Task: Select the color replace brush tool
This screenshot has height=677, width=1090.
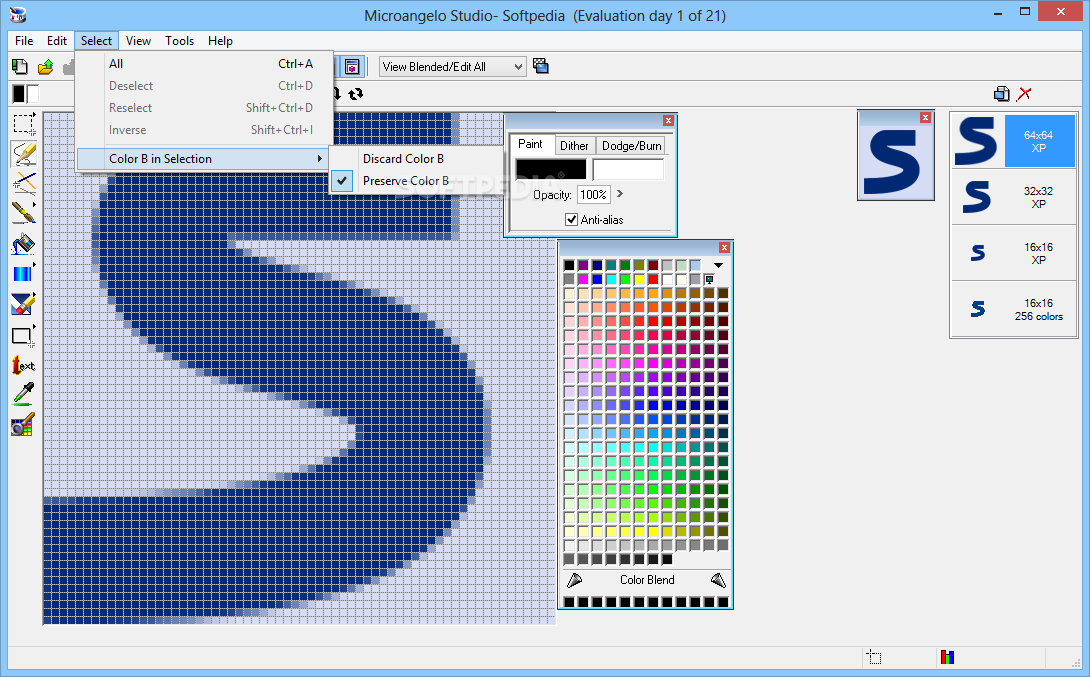Action: 24,424
